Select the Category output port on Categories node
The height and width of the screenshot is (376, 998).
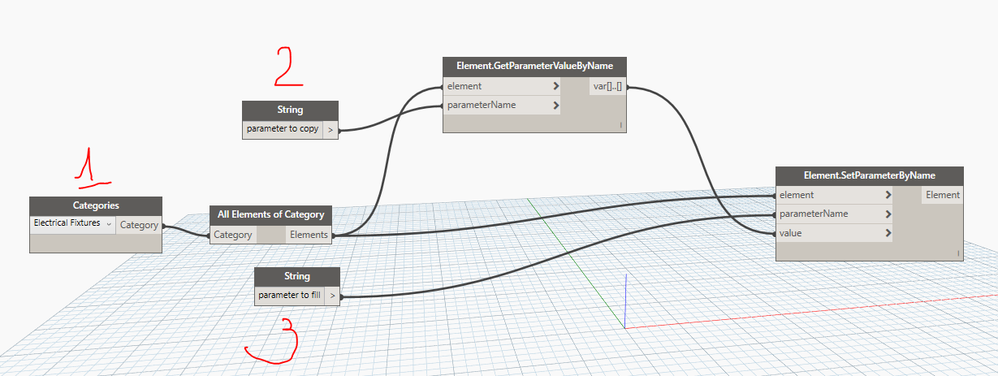[139, 225]
